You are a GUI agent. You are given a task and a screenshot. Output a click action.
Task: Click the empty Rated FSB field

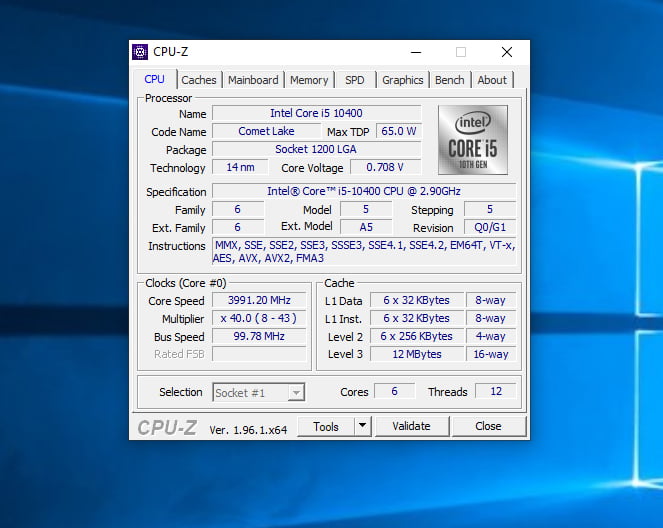[x=259, y=354]
